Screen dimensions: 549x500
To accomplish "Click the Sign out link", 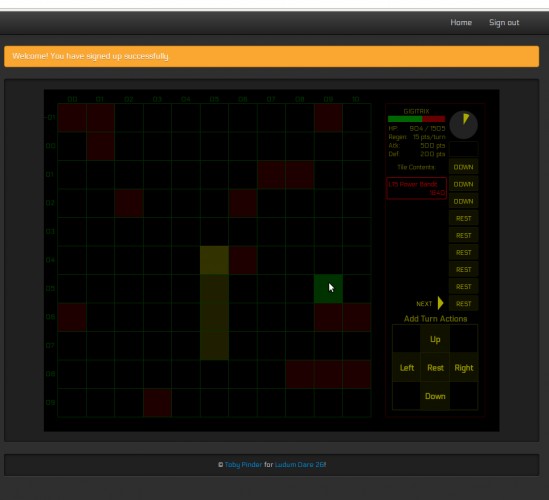I will pos(504,22).
